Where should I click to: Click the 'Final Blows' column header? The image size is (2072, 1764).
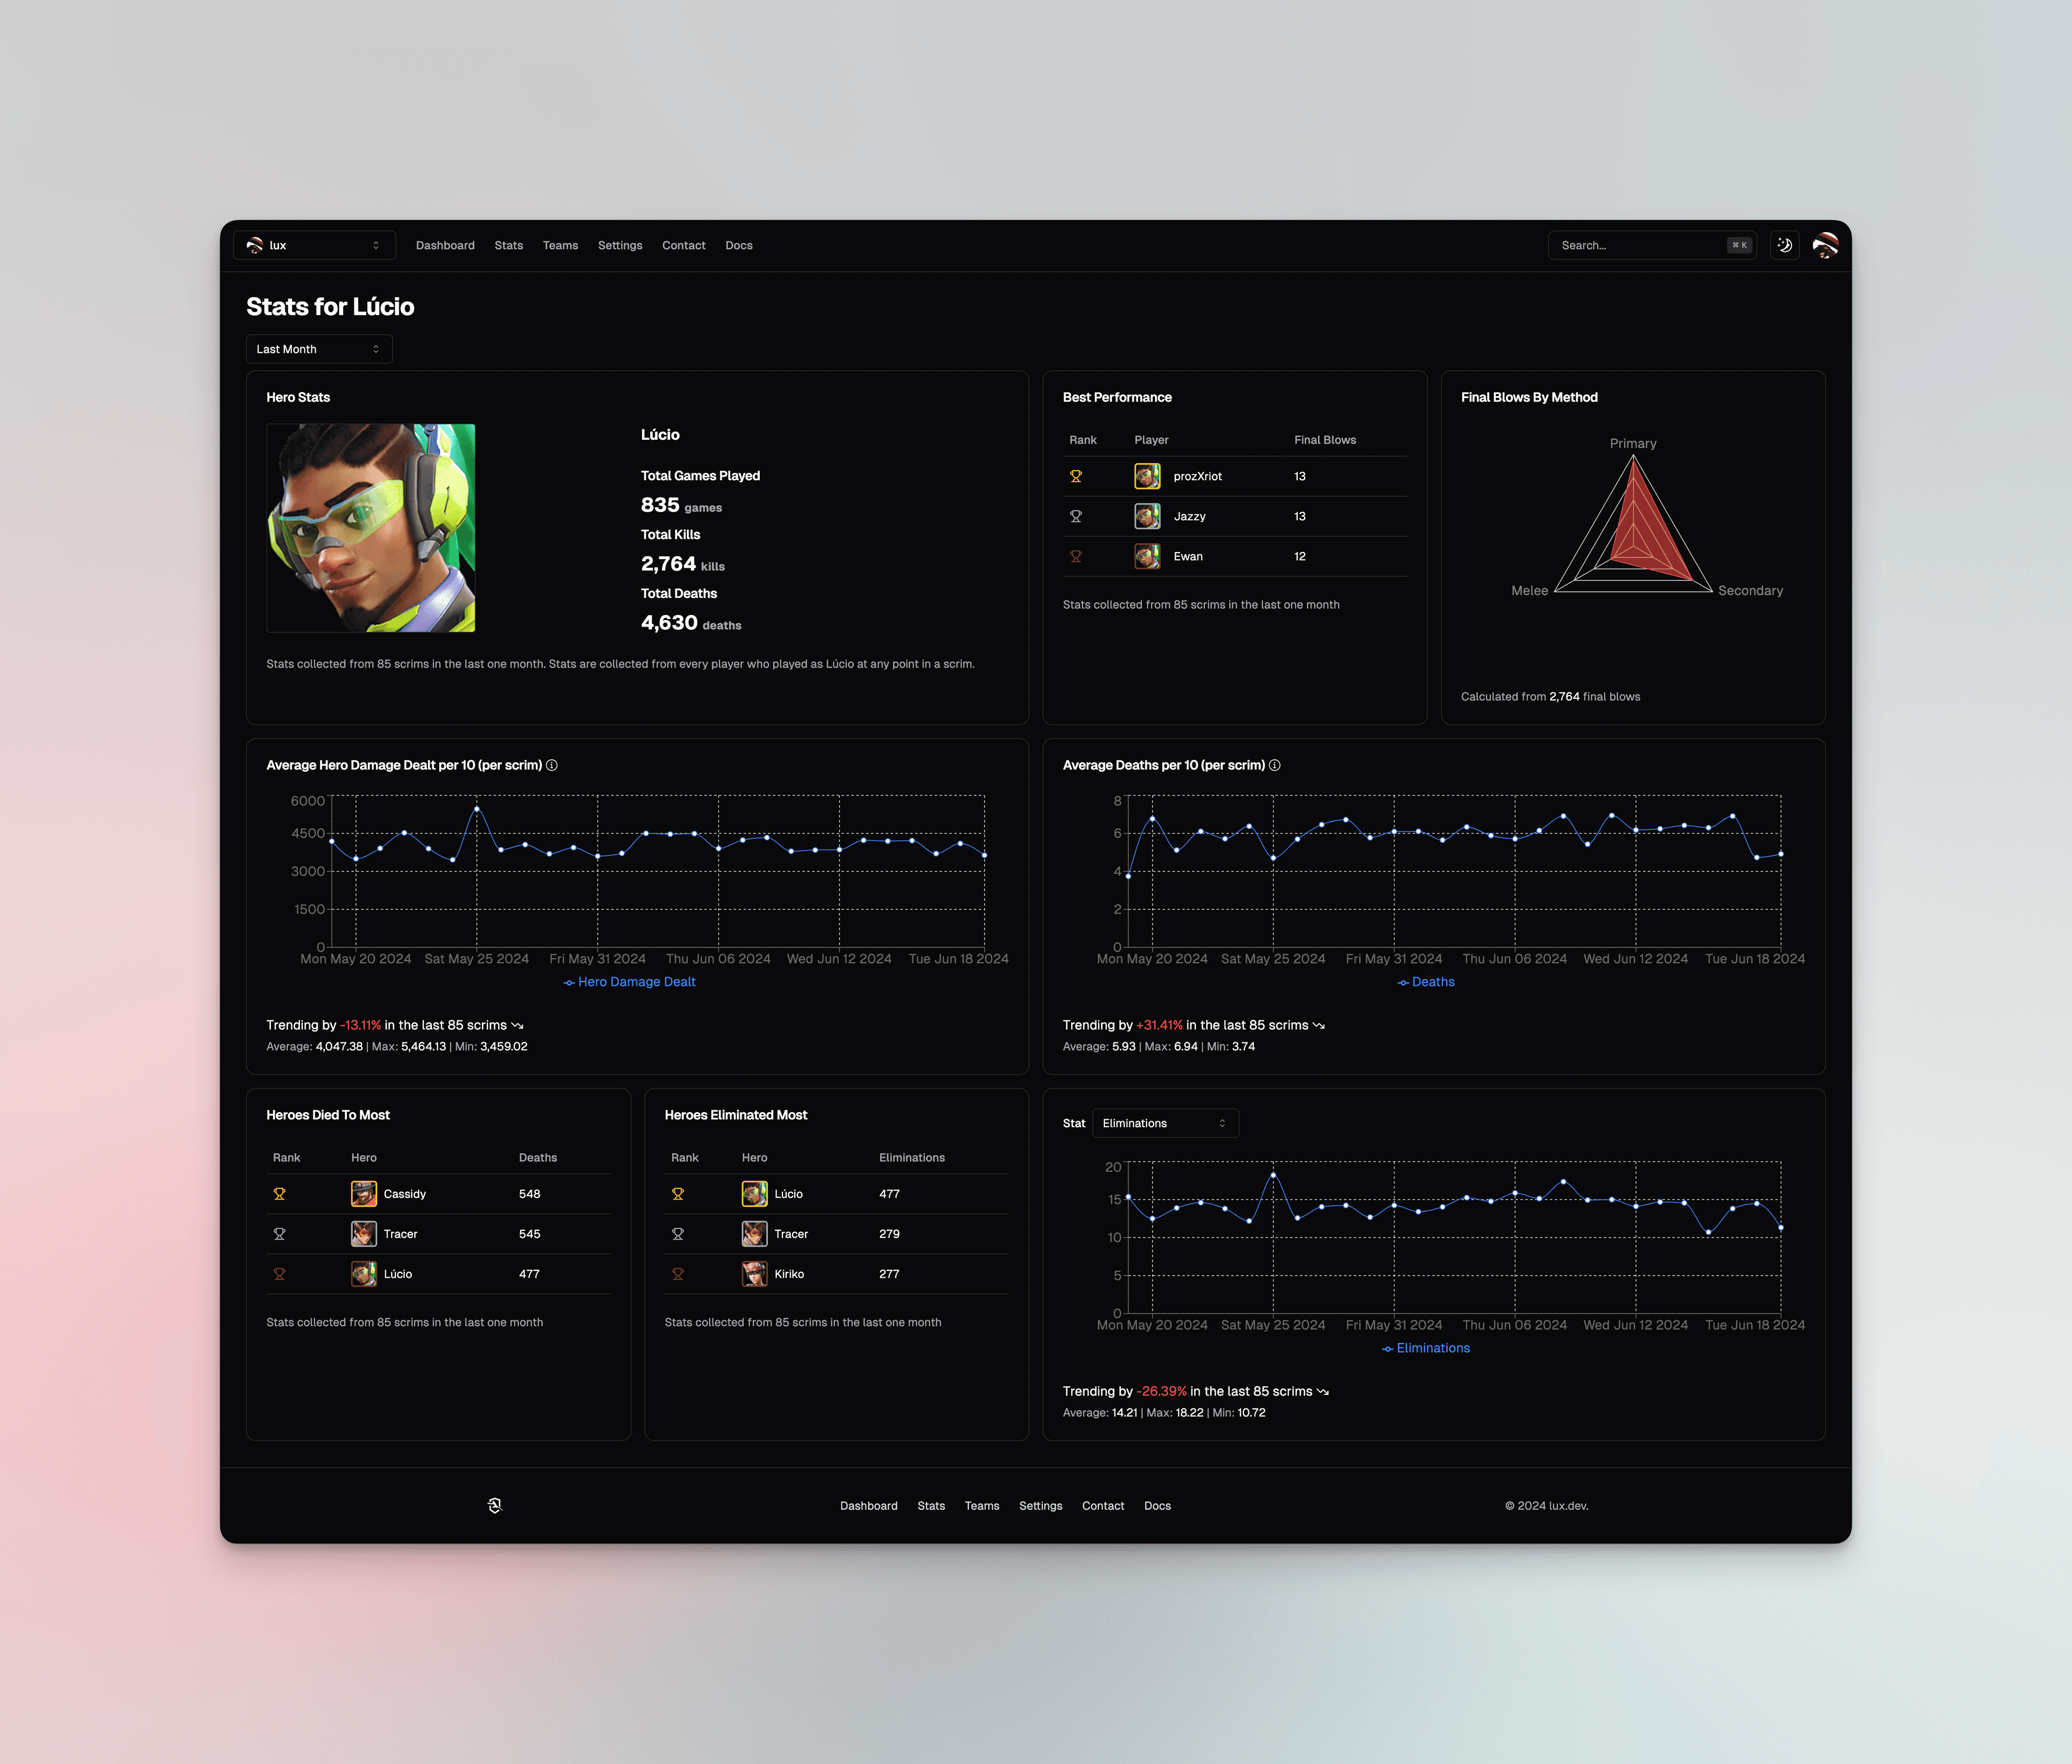click(x=1325, y=440)
